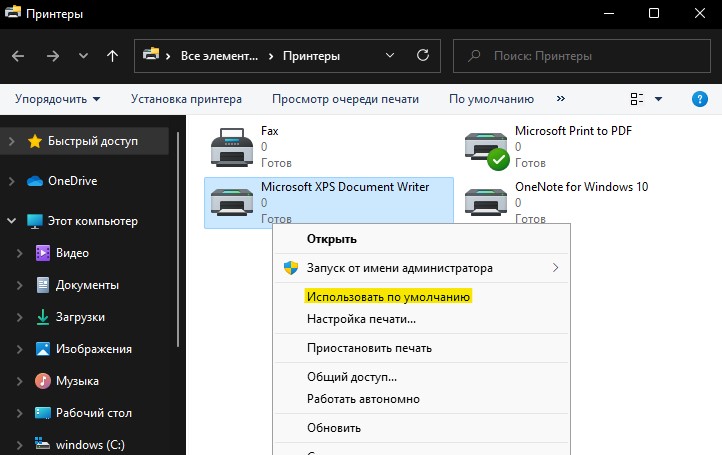Click the Рабочий стол desktop icon
This screenshot has height=455, width=722.
tap(43, 413)
